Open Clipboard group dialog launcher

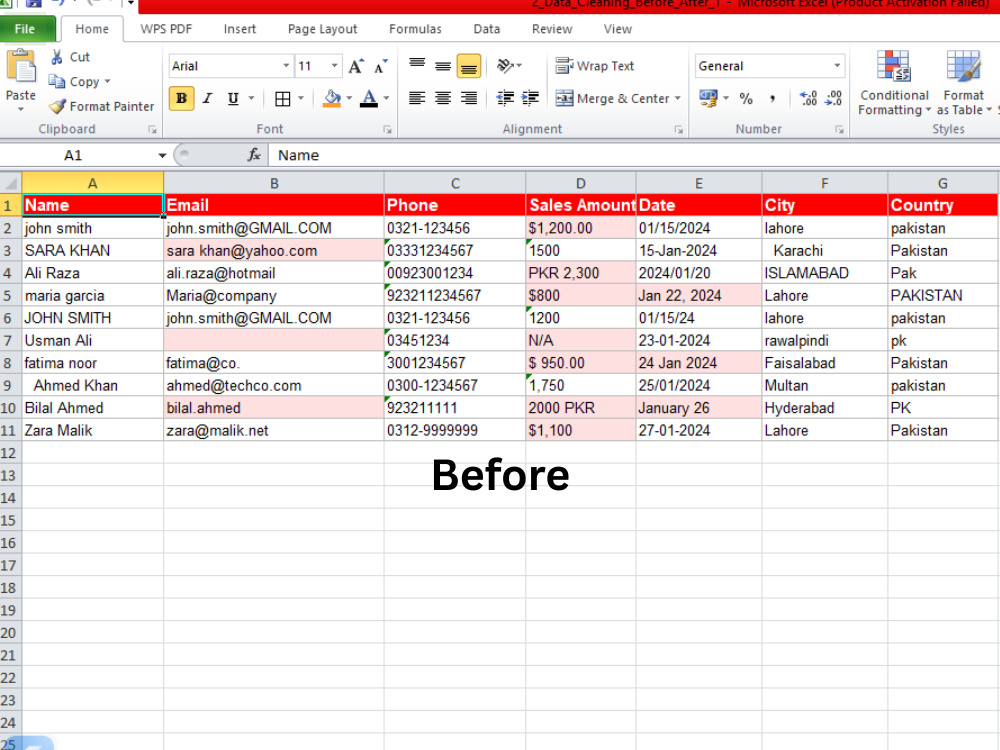[x=152, y=129]
